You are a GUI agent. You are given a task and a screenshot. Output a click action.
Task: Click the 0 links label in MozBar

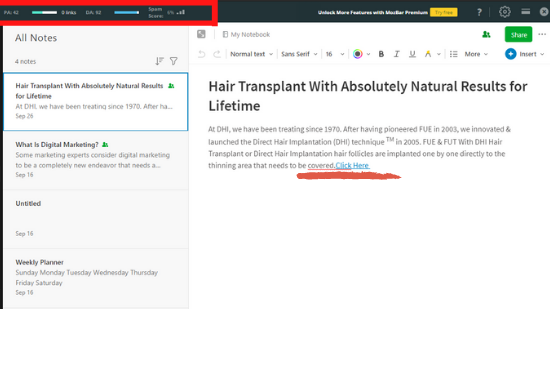coord(69,12)
